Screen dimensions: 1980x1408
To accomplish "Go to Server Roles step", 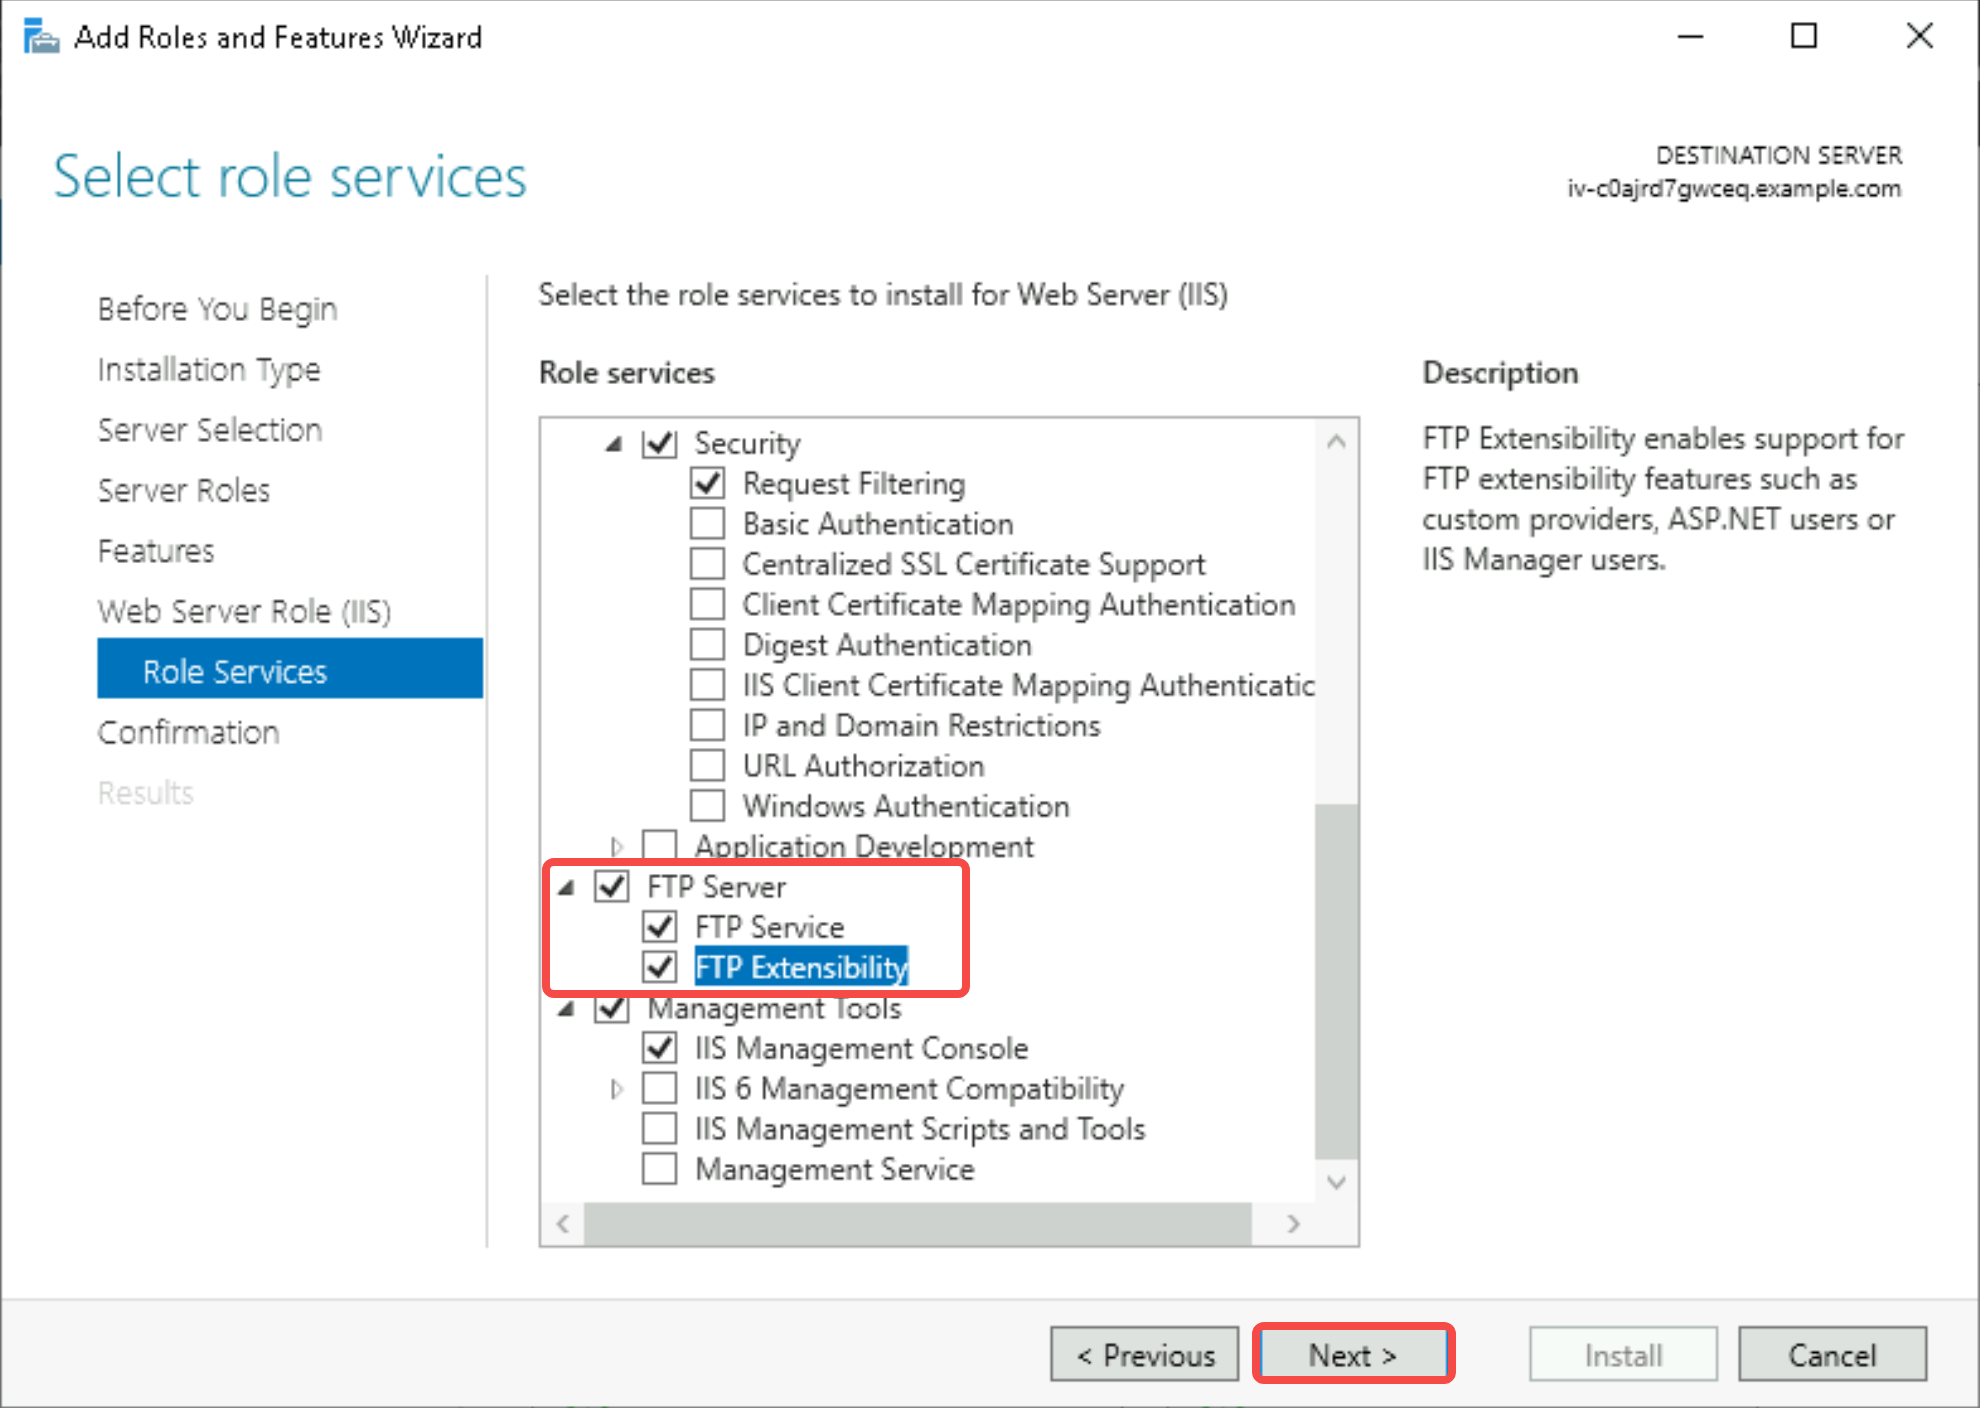I will (184, 491).
